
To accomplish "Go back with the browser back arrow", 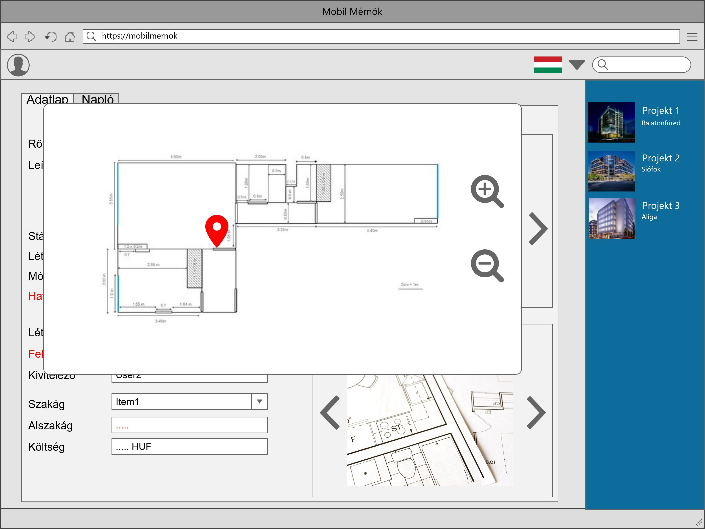I will (x=12, y=36).
